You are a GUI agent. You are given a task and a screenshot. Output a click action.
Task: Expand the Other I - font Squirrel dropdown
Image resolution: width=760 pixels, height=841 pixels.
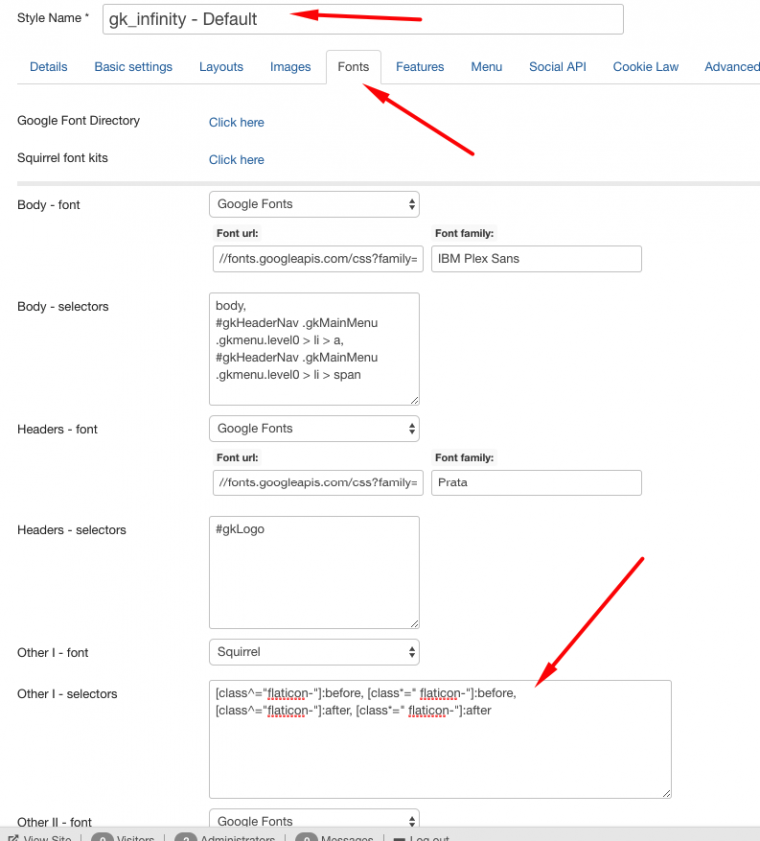coord(314,652)
